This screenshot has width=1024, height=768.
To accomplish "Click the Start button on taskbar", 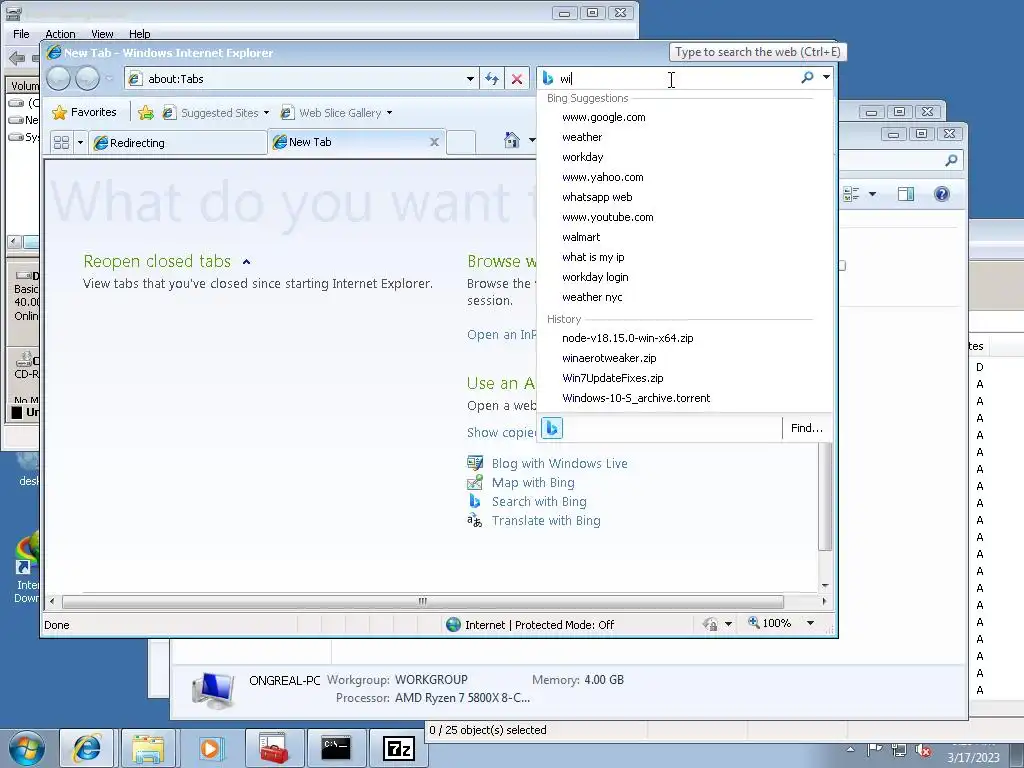I will click(27, 748).
